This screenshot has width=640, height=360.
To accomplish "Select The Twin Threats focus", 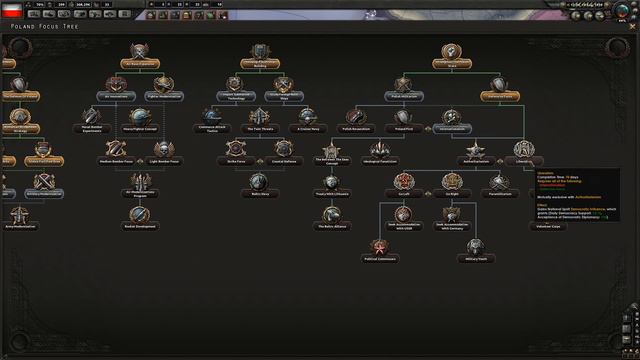I will tap(260, 121).
